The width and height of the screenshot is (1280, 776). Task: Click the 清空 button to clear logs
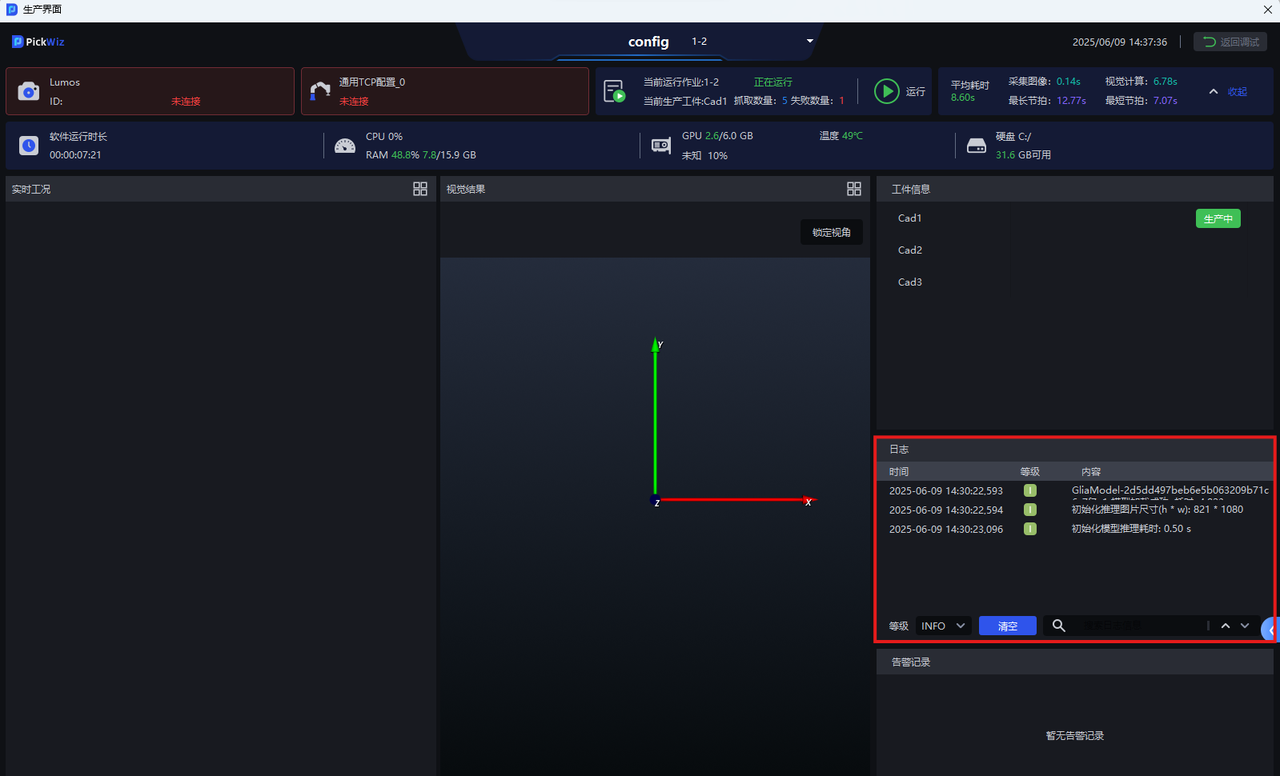pos(1007,626)
